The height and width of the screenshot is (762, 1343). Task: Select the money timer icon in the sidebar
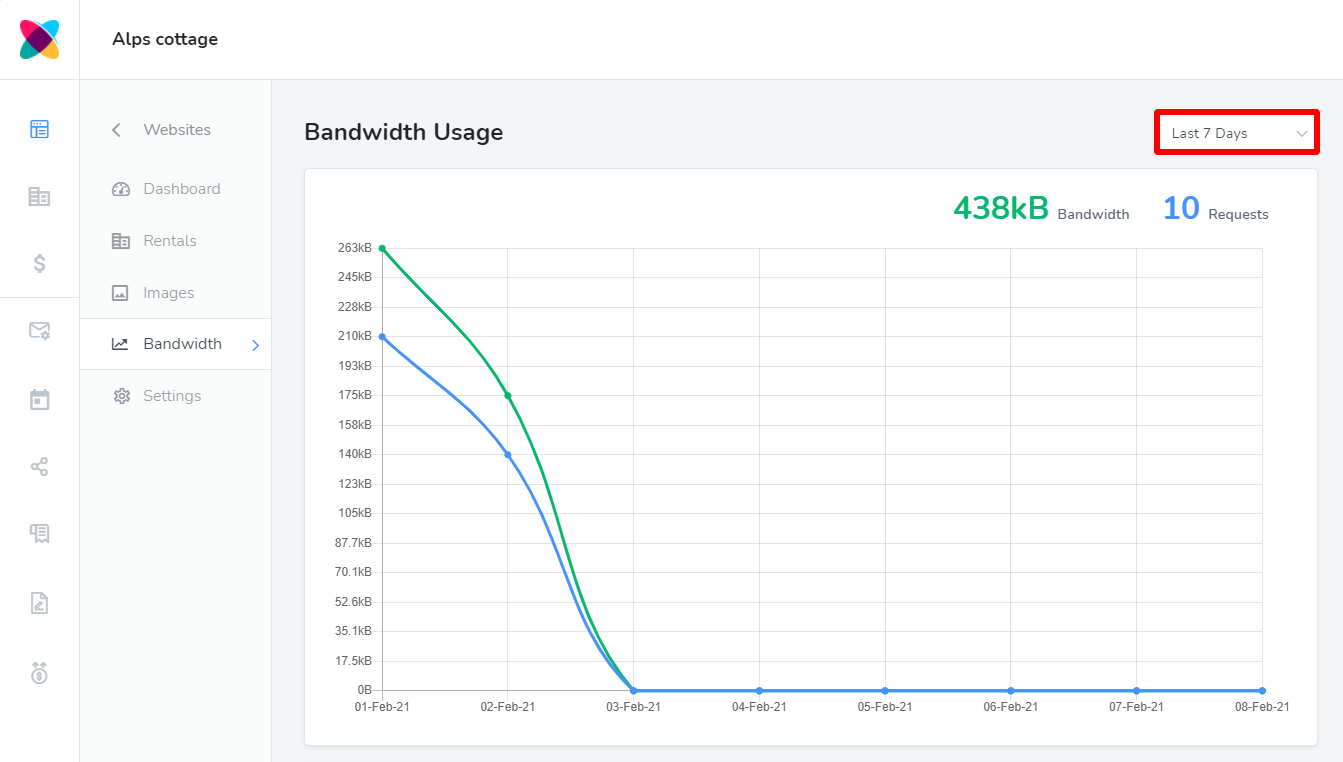(x=39, y=672)
